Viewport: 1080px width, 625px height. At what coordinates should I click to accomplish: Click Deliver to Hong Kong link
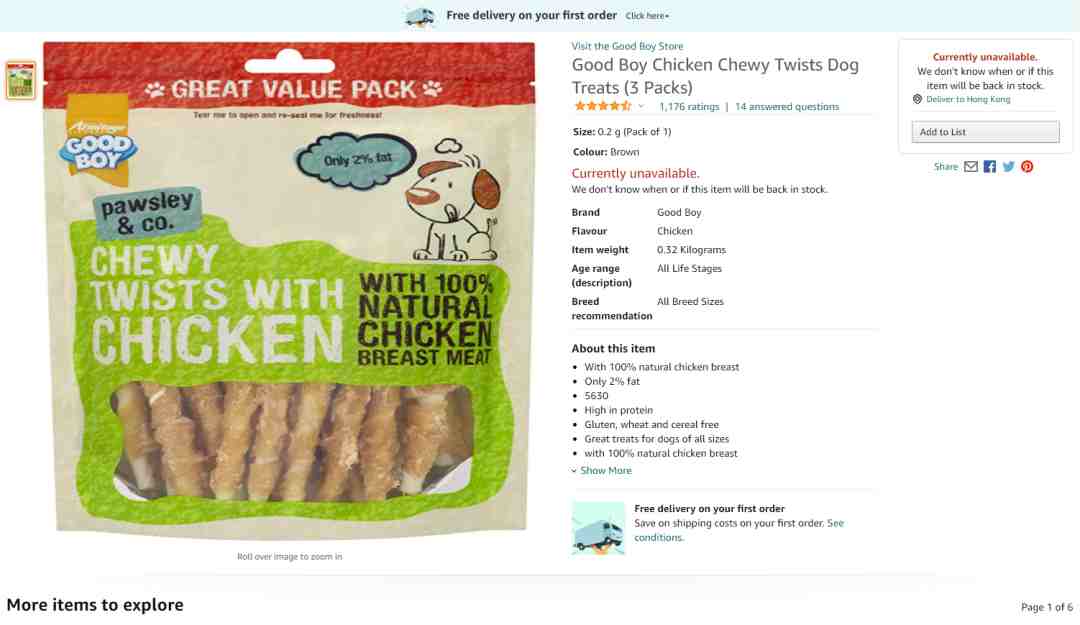(x=968, y=99)
